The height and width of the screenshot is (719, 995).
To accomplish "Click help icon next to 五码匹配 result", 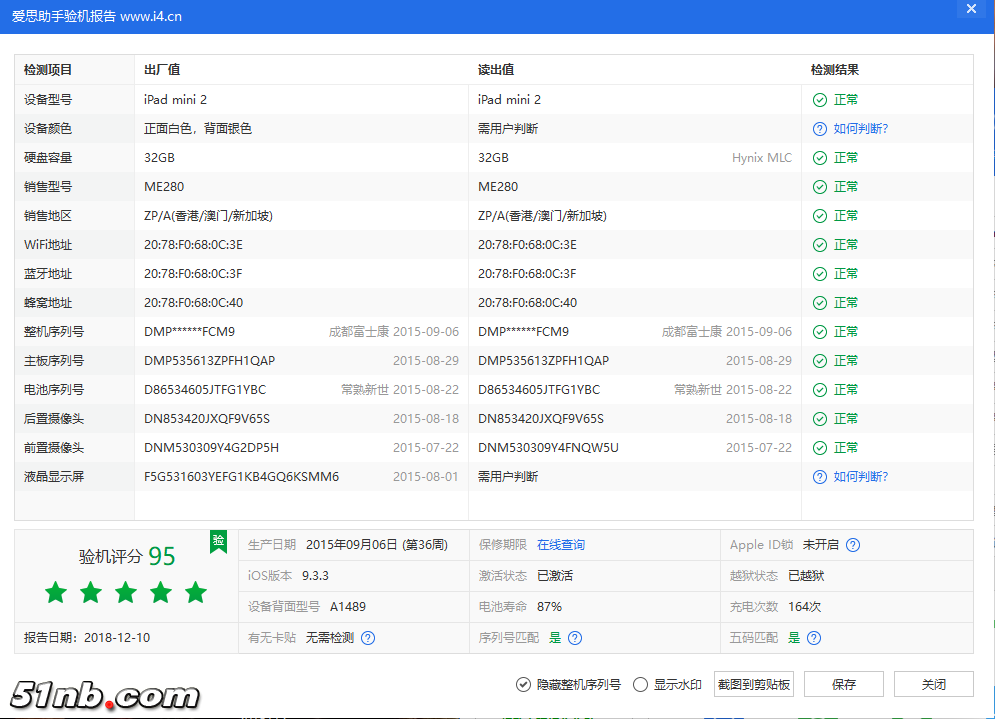I will click(x=814, y=638).
